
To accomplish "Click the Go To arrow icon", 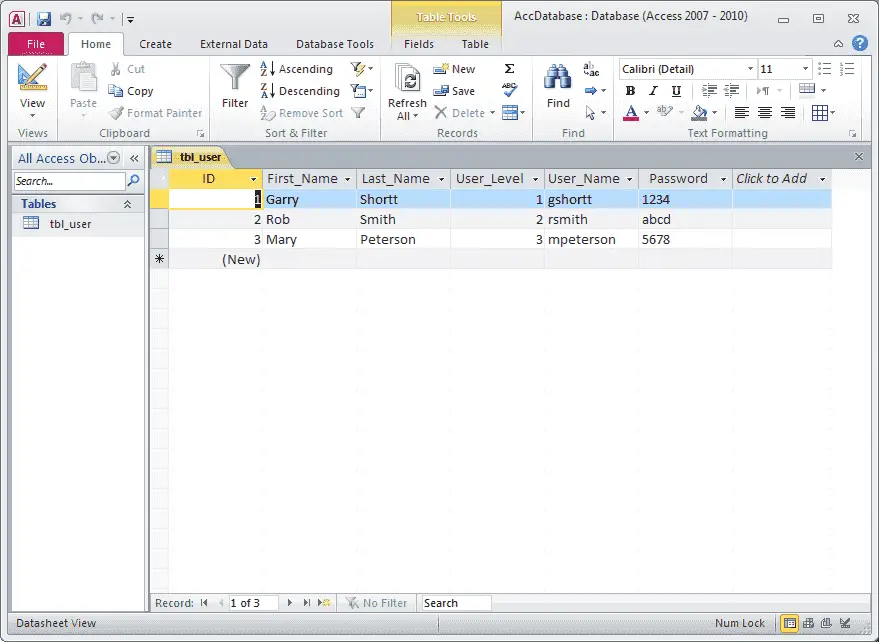I will pyautogui.click(x=590, y=90).
